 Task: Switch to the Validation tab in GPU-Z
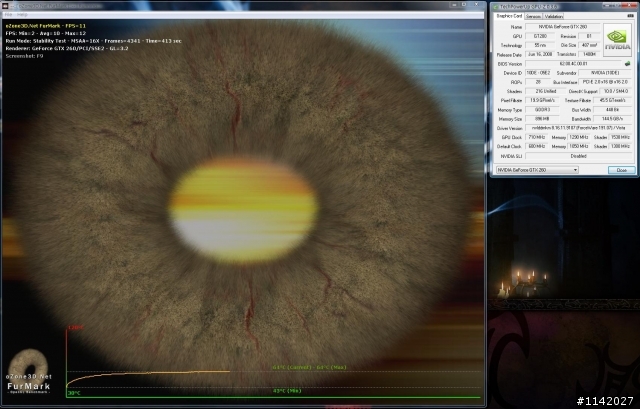553,16
